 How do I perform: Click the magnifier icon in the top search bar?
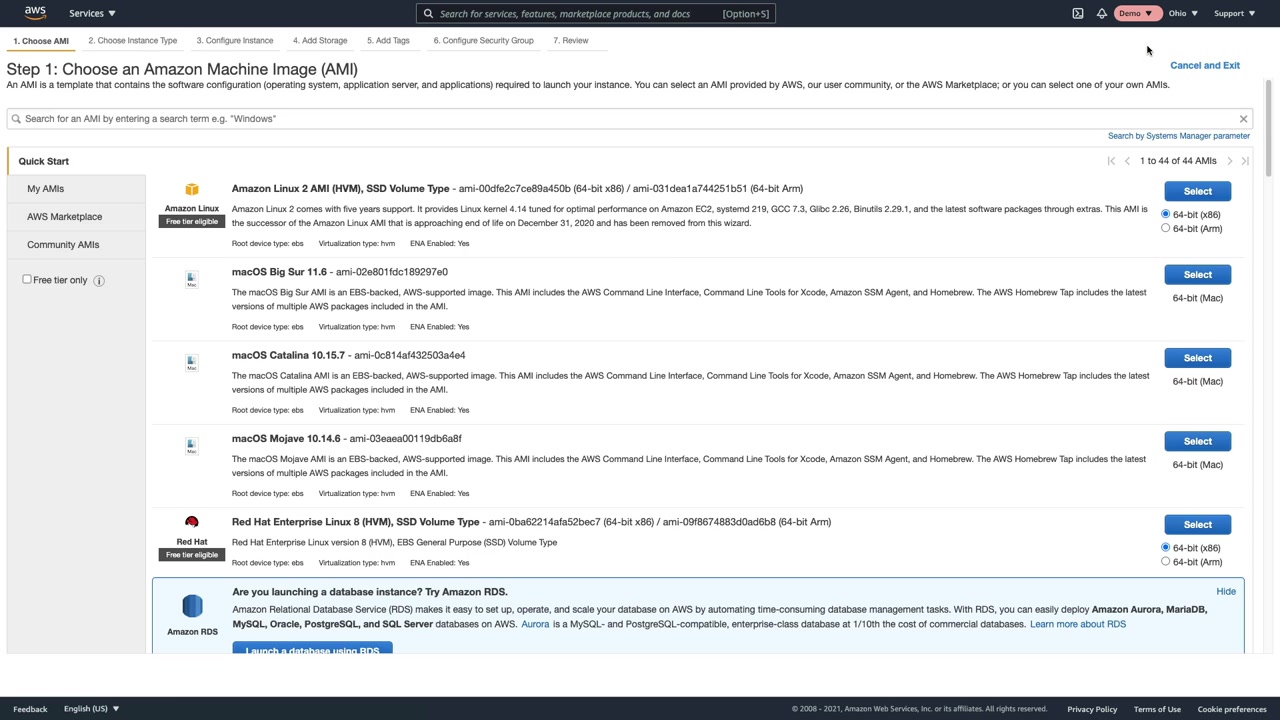click(x=428, y=14)
